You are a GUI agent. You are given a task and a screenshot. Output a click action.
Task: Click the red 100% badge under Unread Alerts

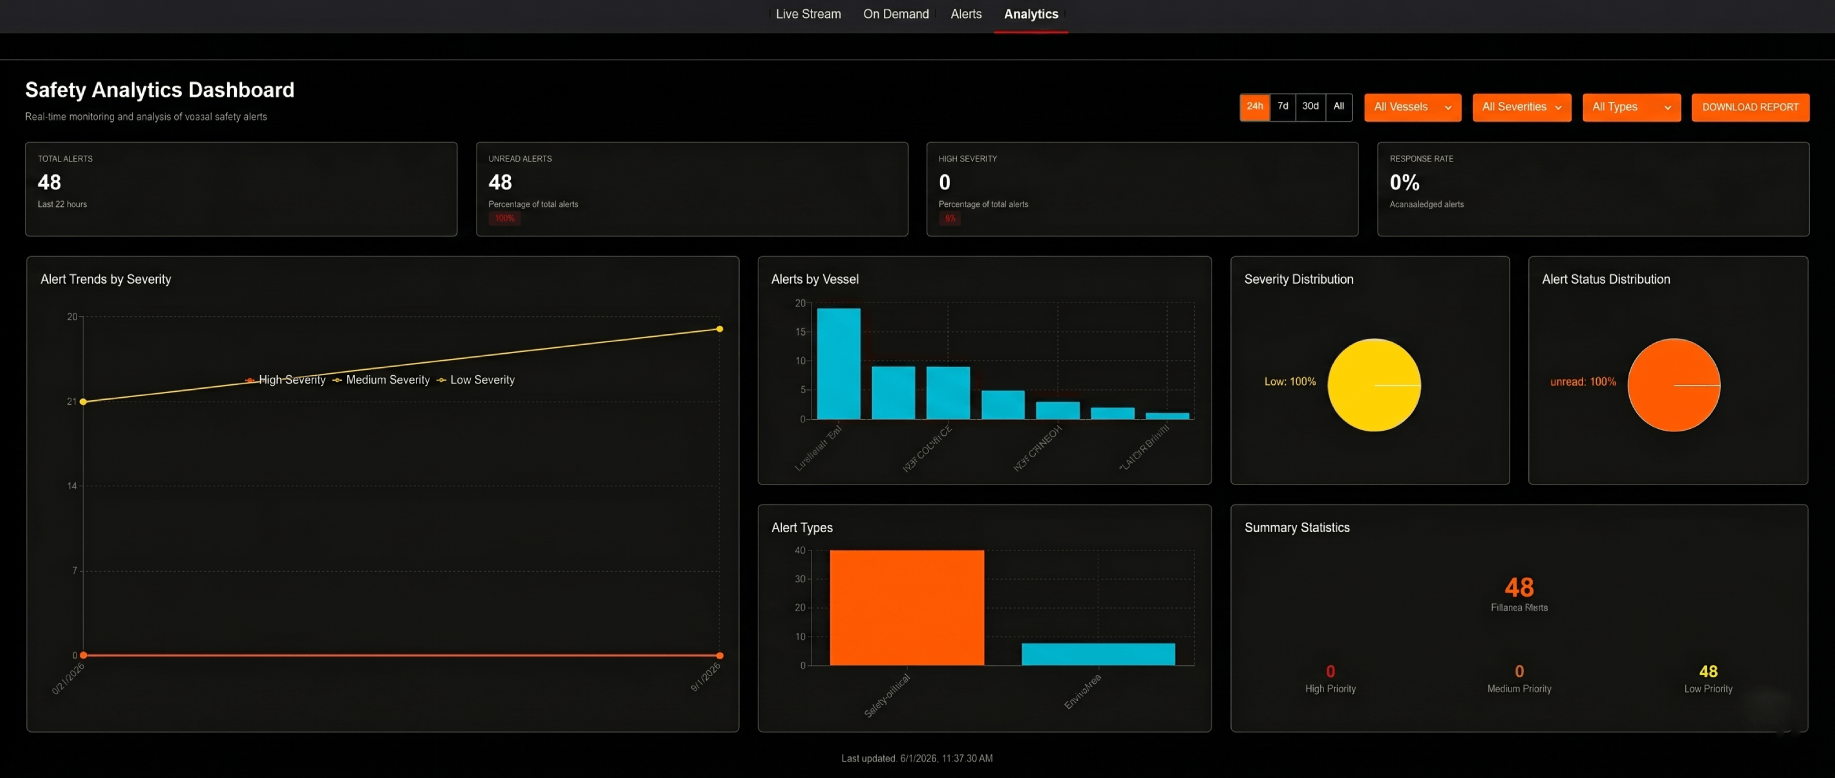504,218
